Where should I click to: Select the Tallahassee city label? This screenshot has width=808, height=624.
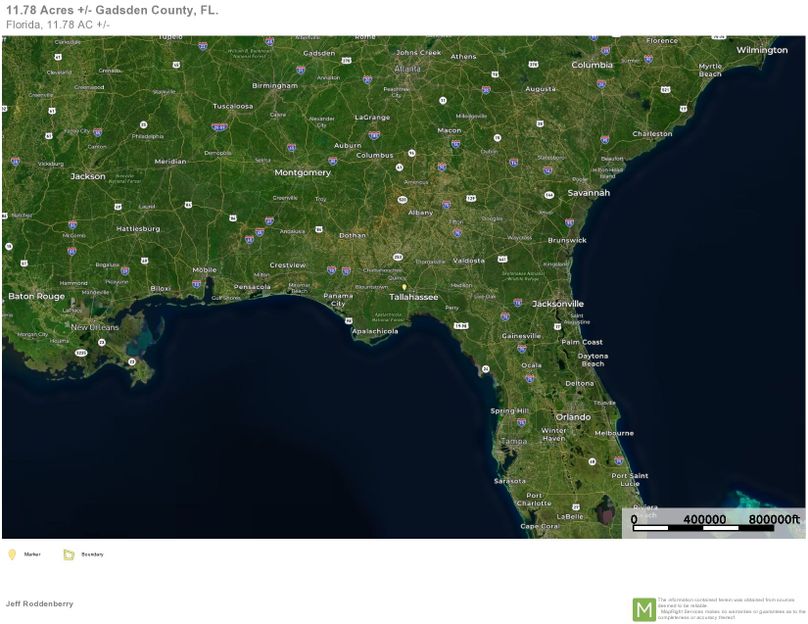tap(414, 297)
